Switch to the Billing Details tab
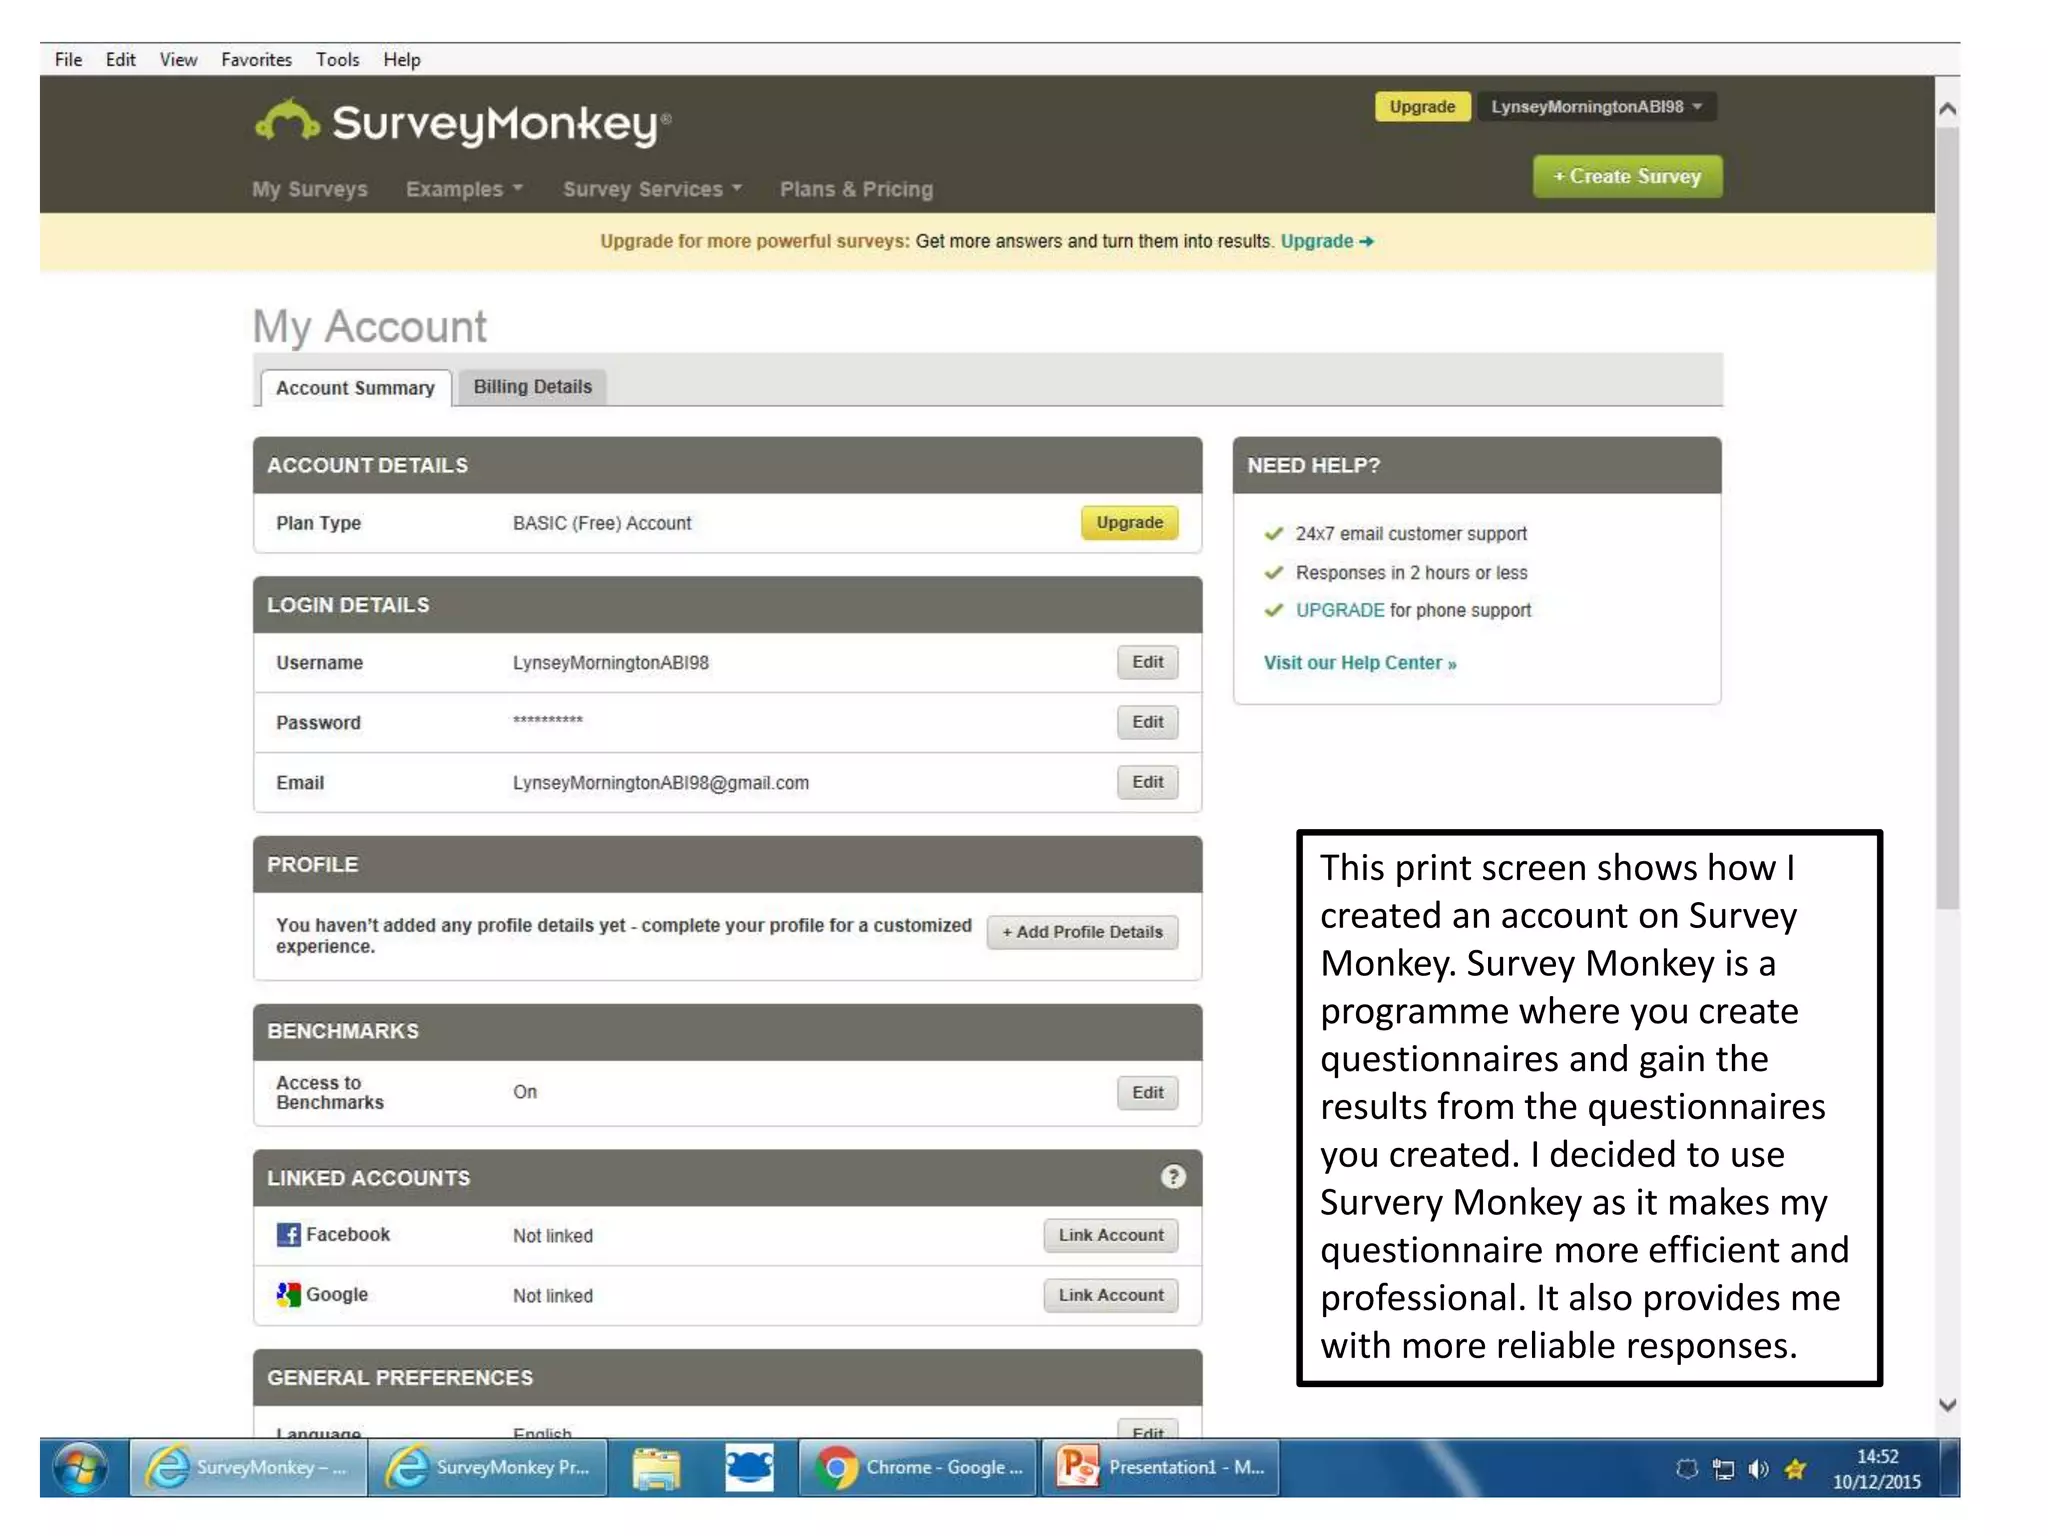This screenshot has height=1536, width=2048. (x=532, y=387)
